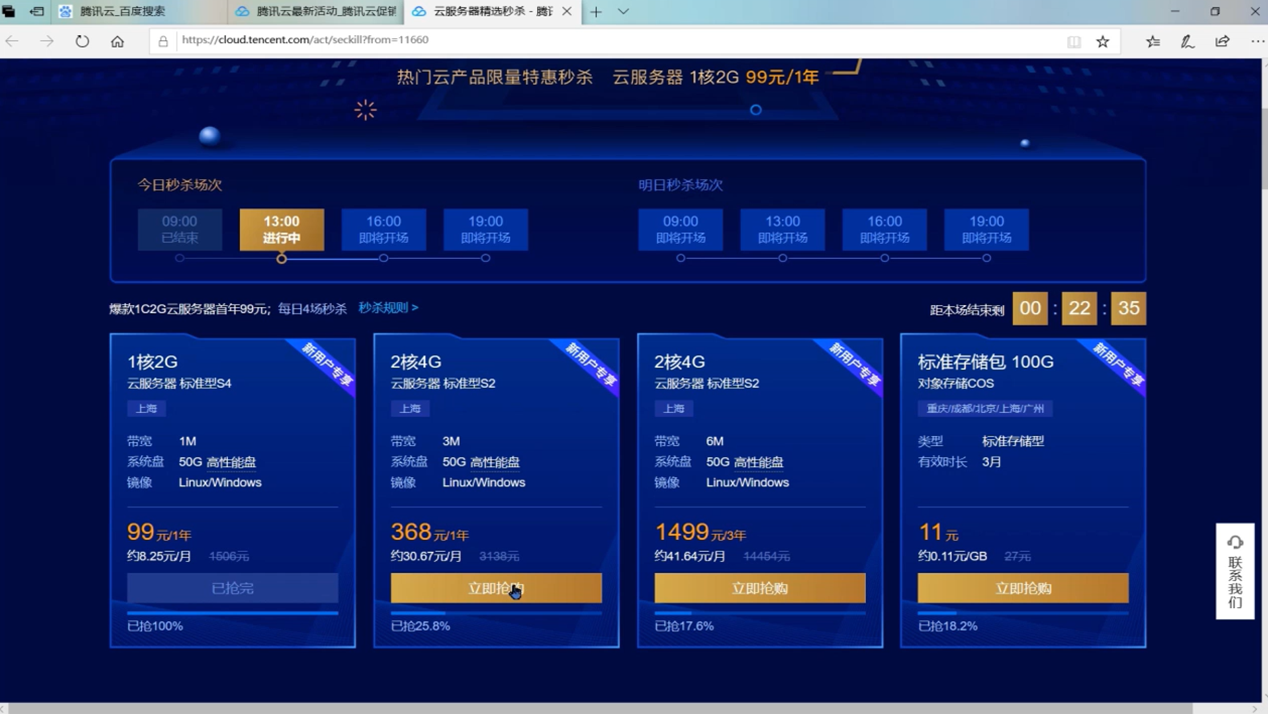Select today's 13:00 进行中 session
This screenshot has height=714, width=1268.
click(282, 229)
